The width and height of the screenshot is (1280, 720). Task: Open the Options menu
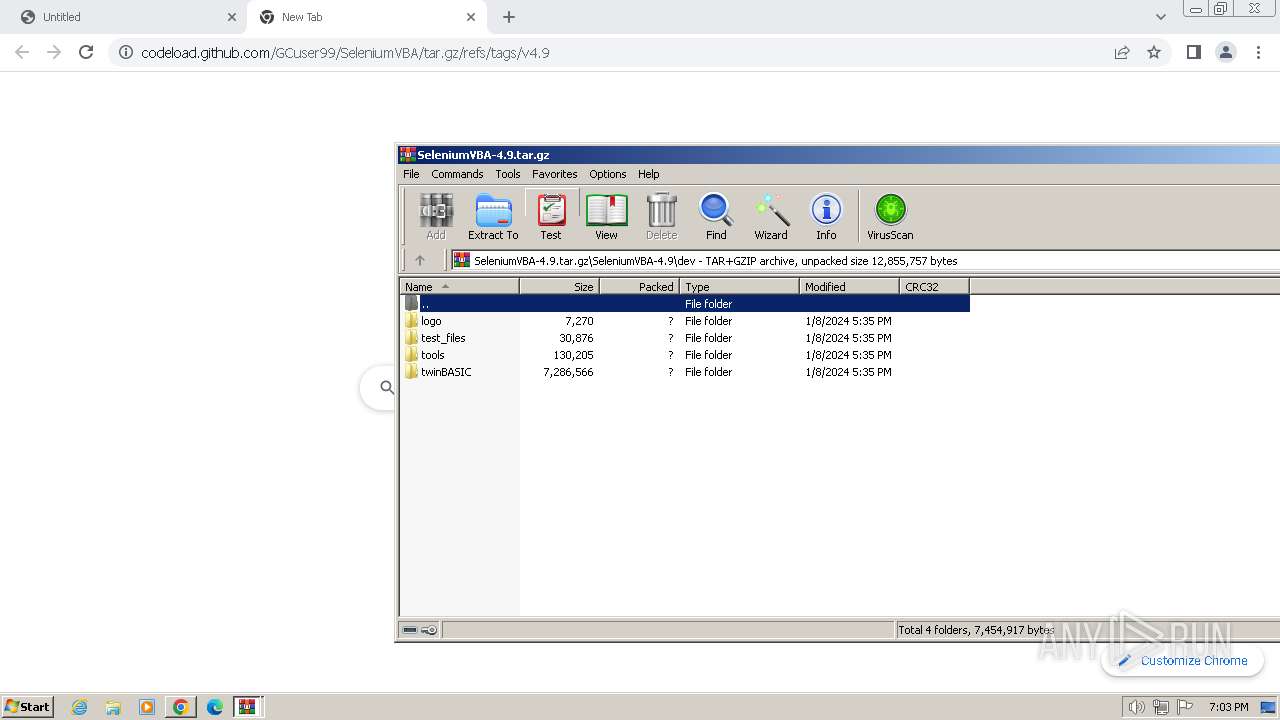(x=607, y=174)
